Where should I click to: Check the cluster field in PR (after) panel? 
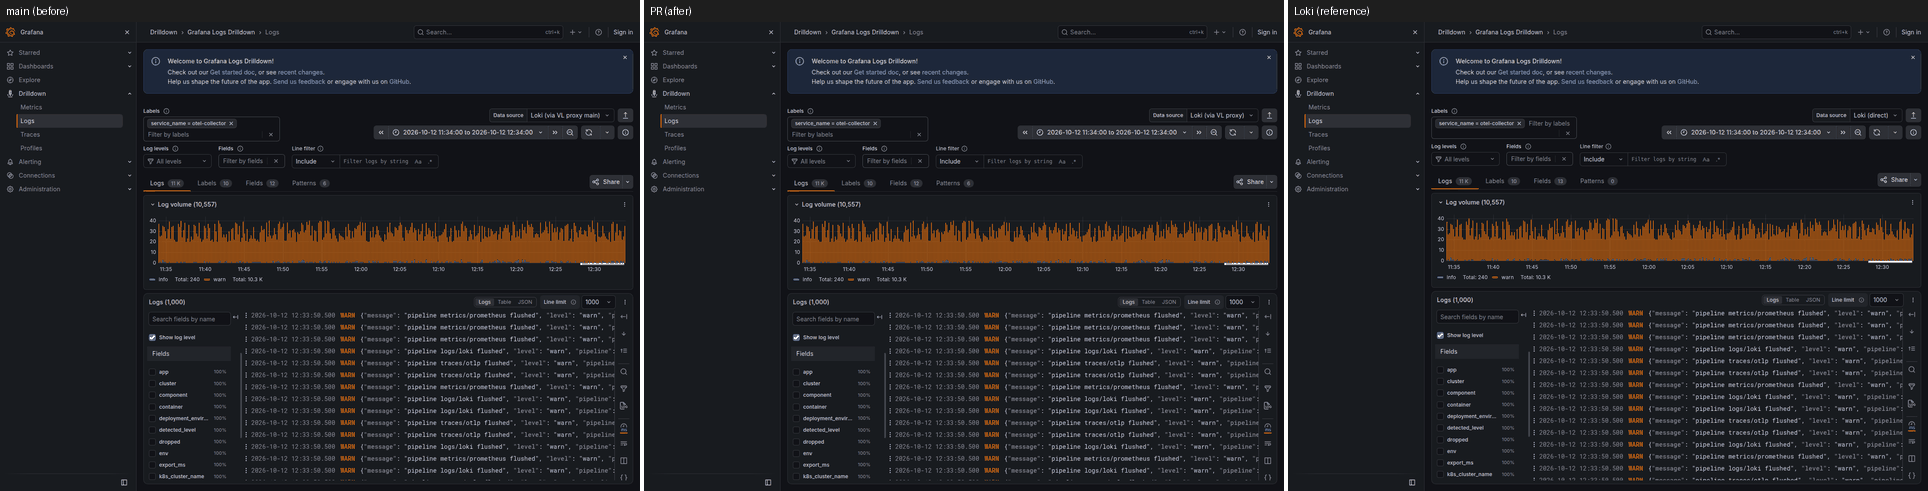point(797,383)
